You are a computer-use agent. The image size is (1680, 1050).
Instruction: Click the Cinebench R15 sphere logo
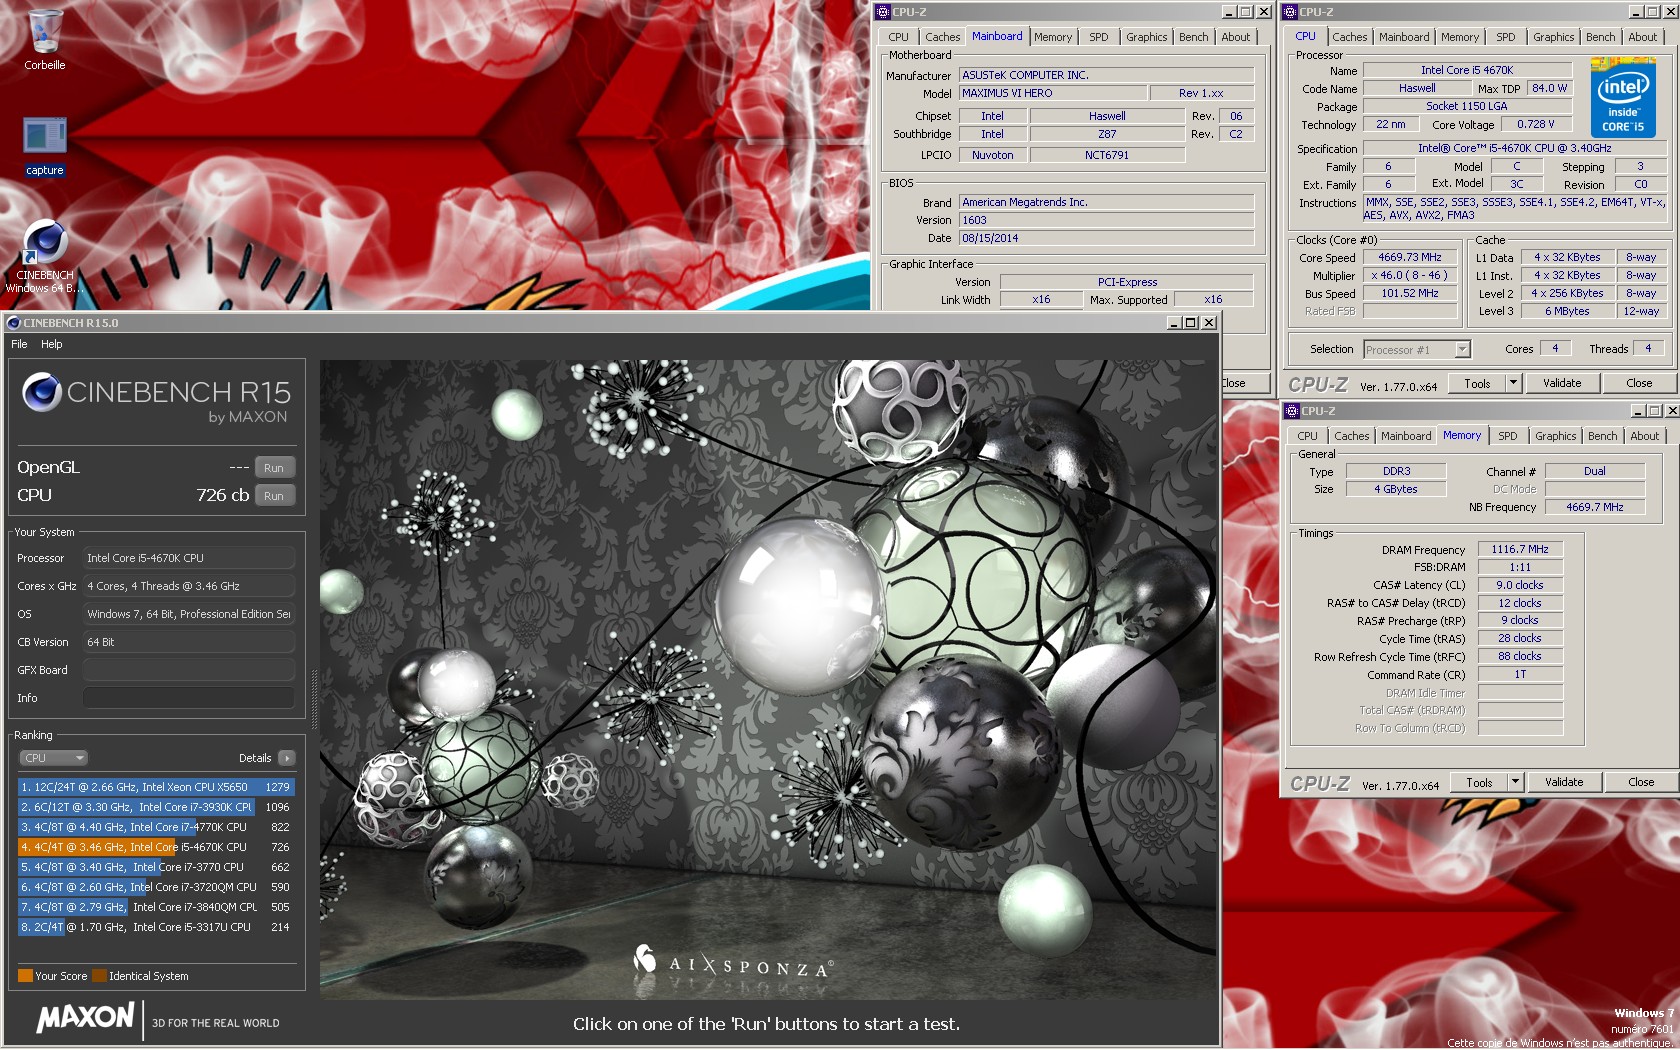(42, 392)
